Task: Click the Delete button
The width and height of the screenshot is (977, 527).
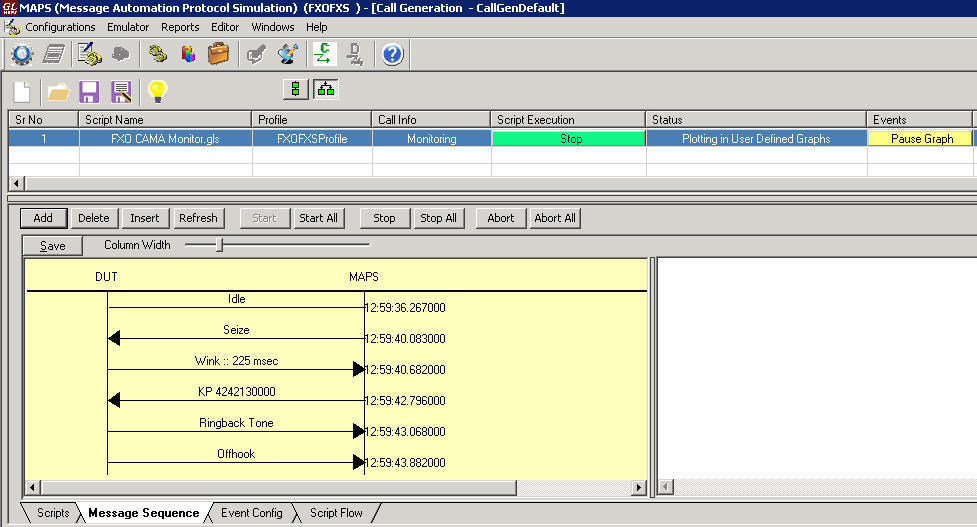Action: (93, 218)
